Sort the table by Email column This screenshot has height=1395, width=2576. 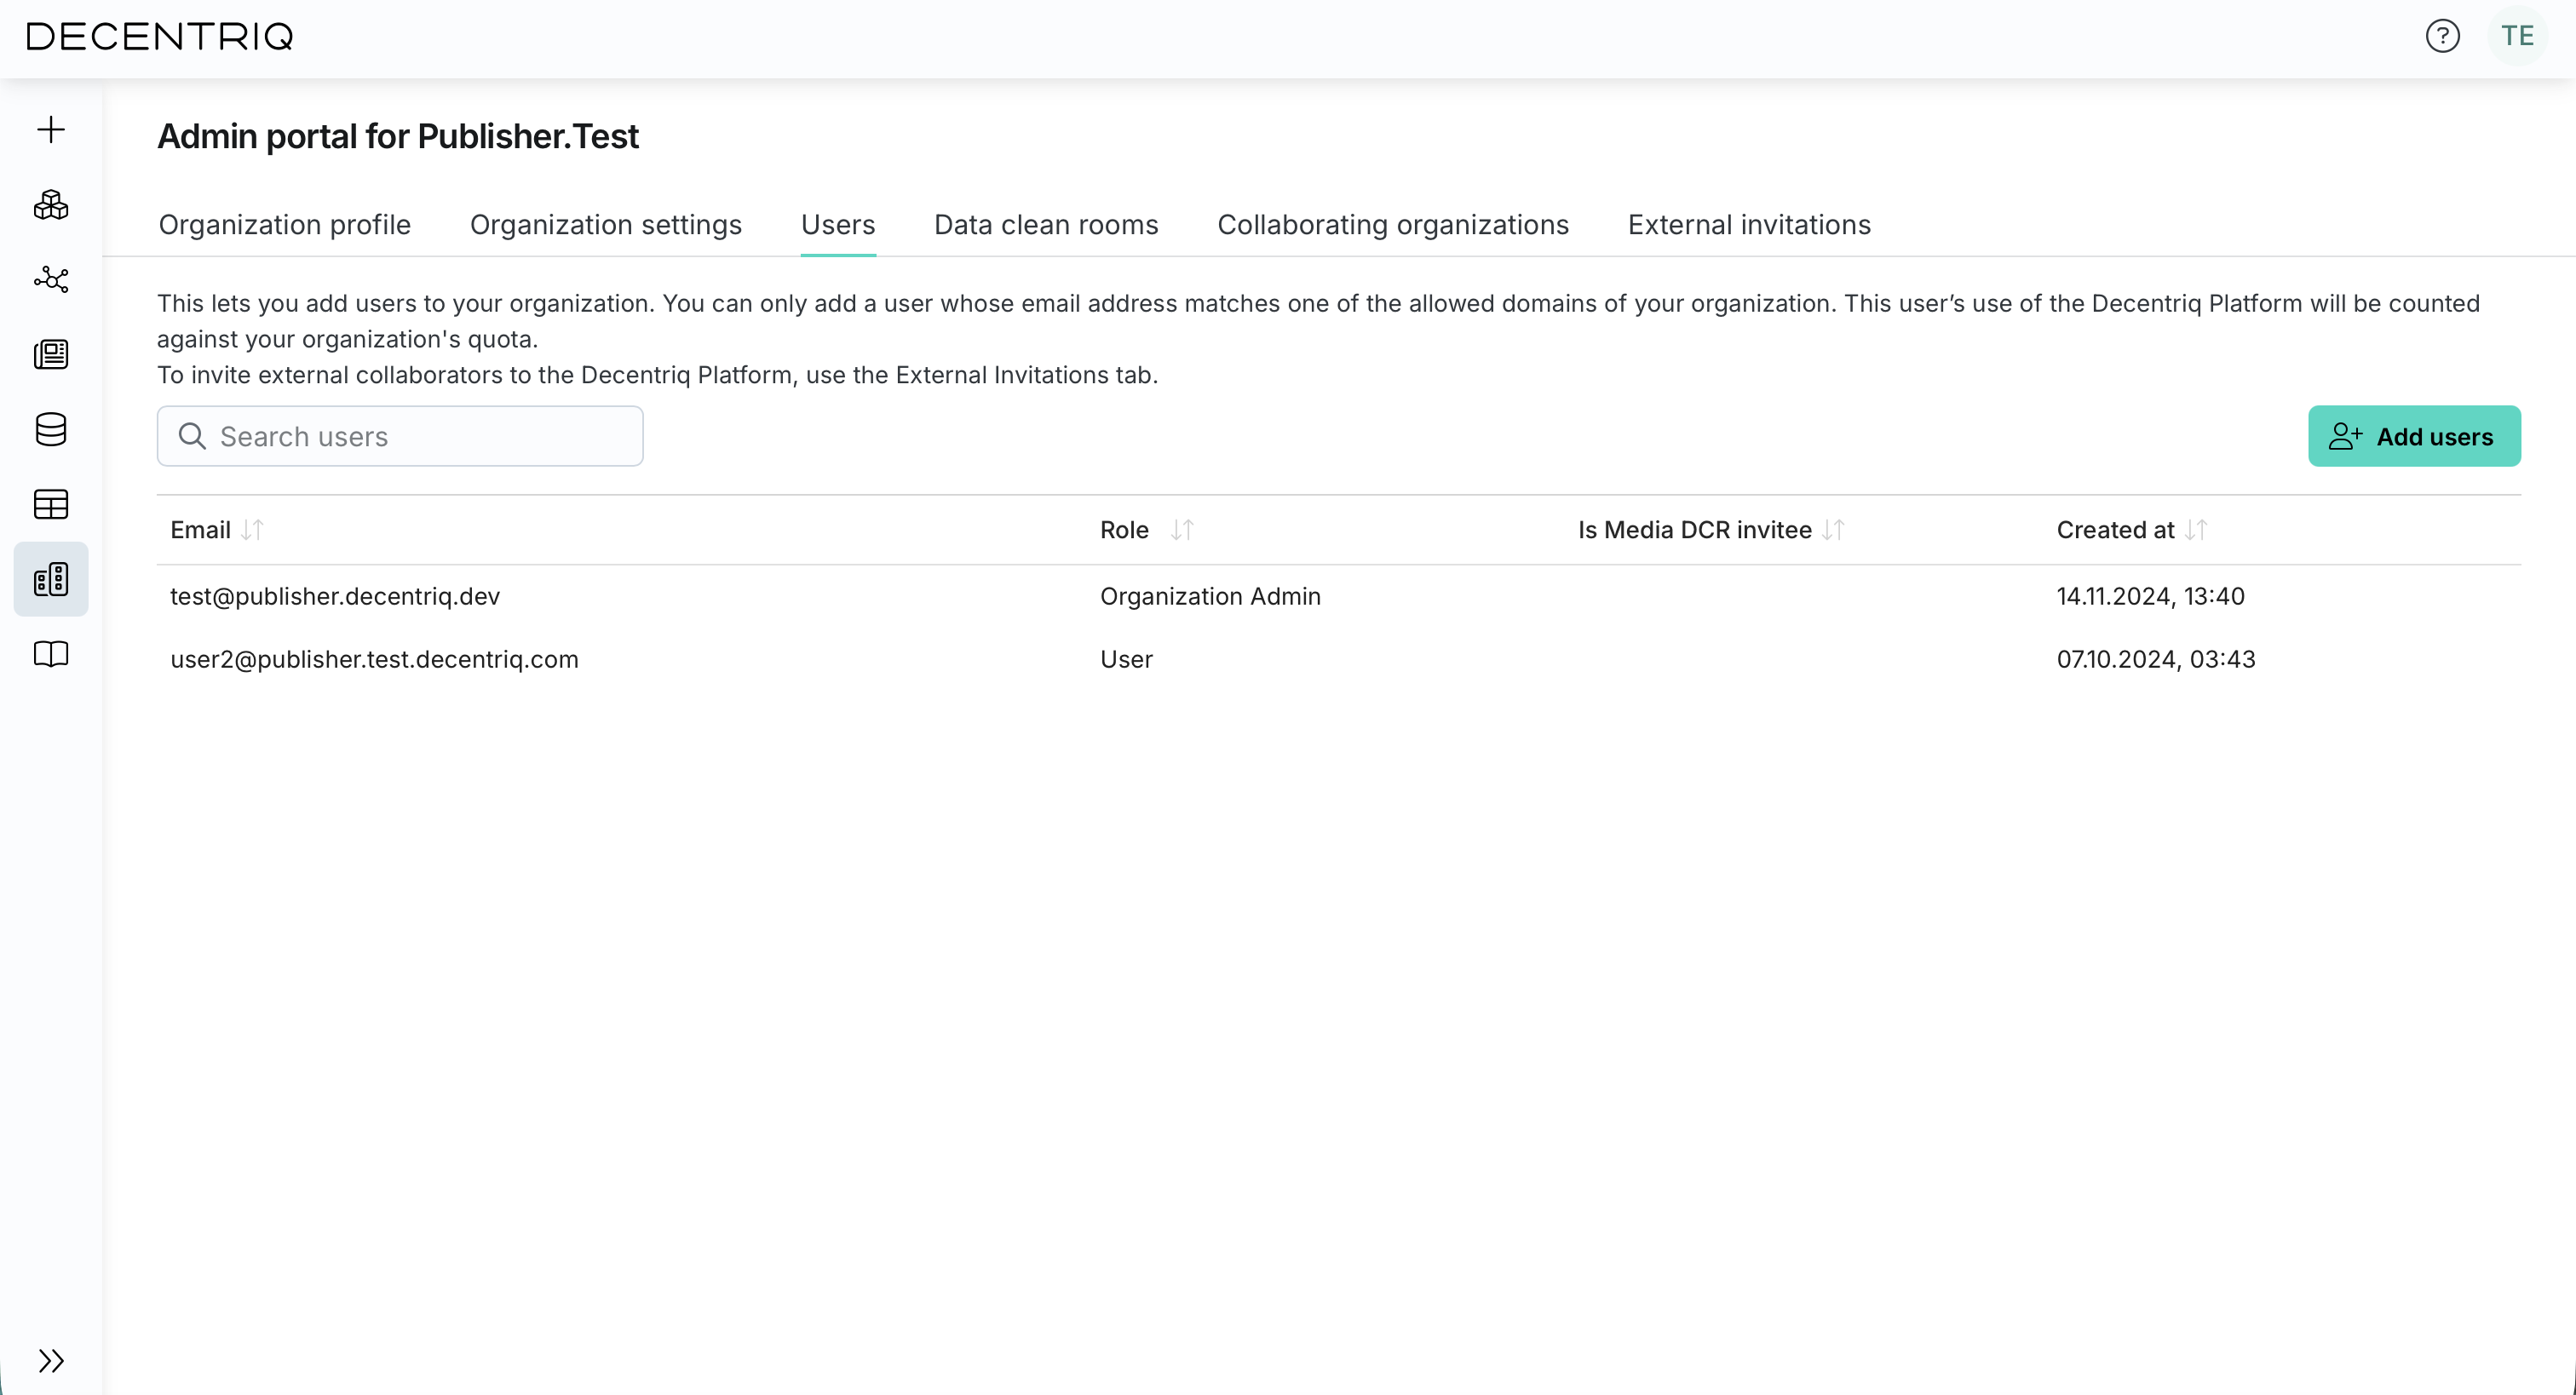coord(252,530)
